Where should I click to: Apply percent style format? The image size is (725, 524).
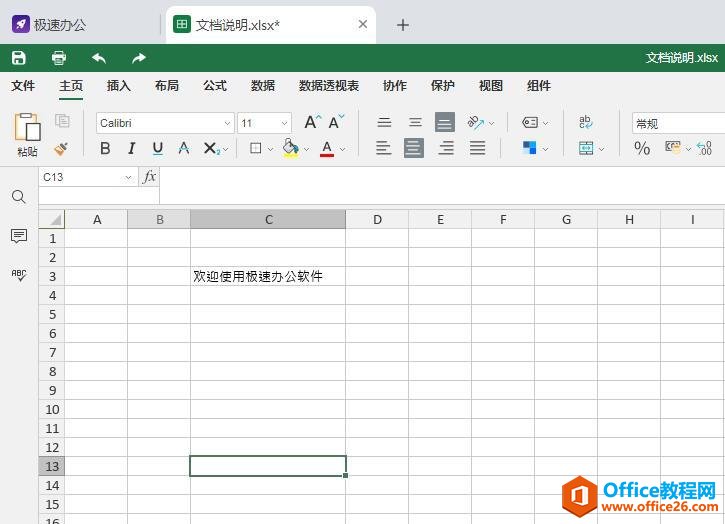642,148
